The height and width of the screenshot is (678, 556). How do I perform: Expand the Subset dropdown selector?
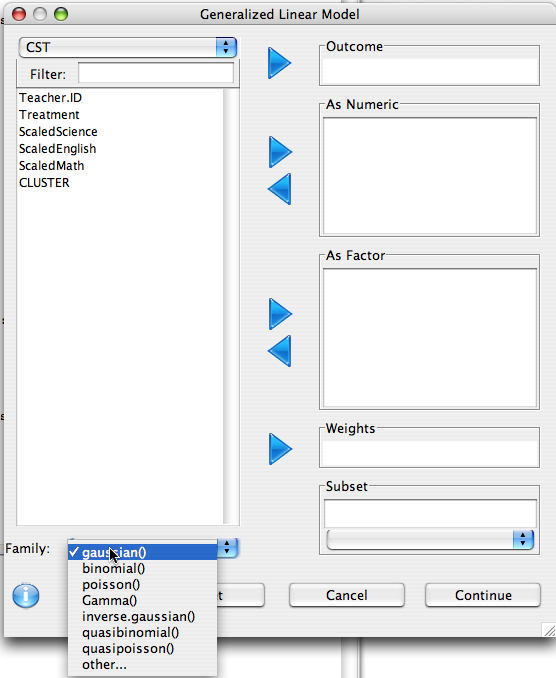click(x=430, y=539)
